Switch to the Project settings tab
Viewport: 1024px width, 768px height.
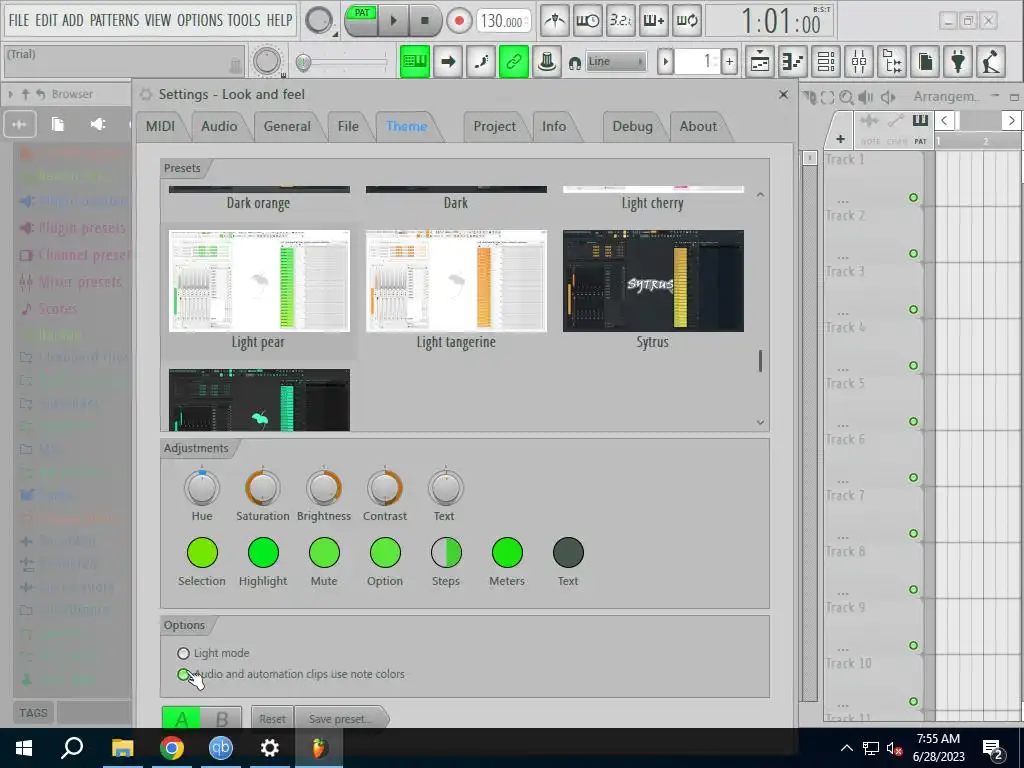(494, 126)
